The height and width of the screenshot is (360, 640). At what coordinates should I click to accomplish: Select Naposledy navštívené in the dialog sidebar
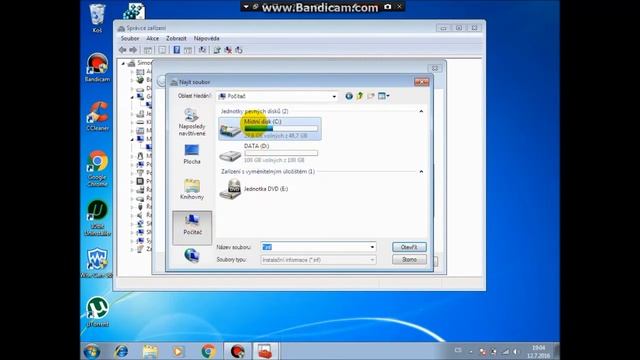192,122
